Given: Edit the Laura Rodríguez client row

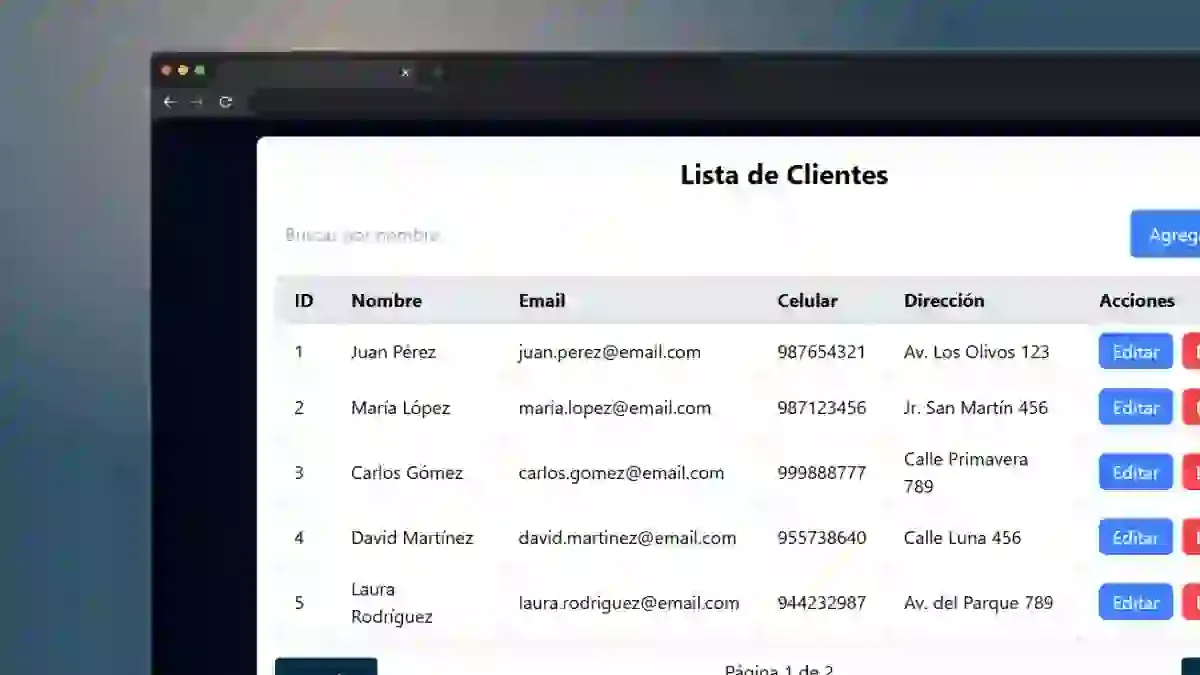Looking at the screenshot, I should click(1136, 602).
